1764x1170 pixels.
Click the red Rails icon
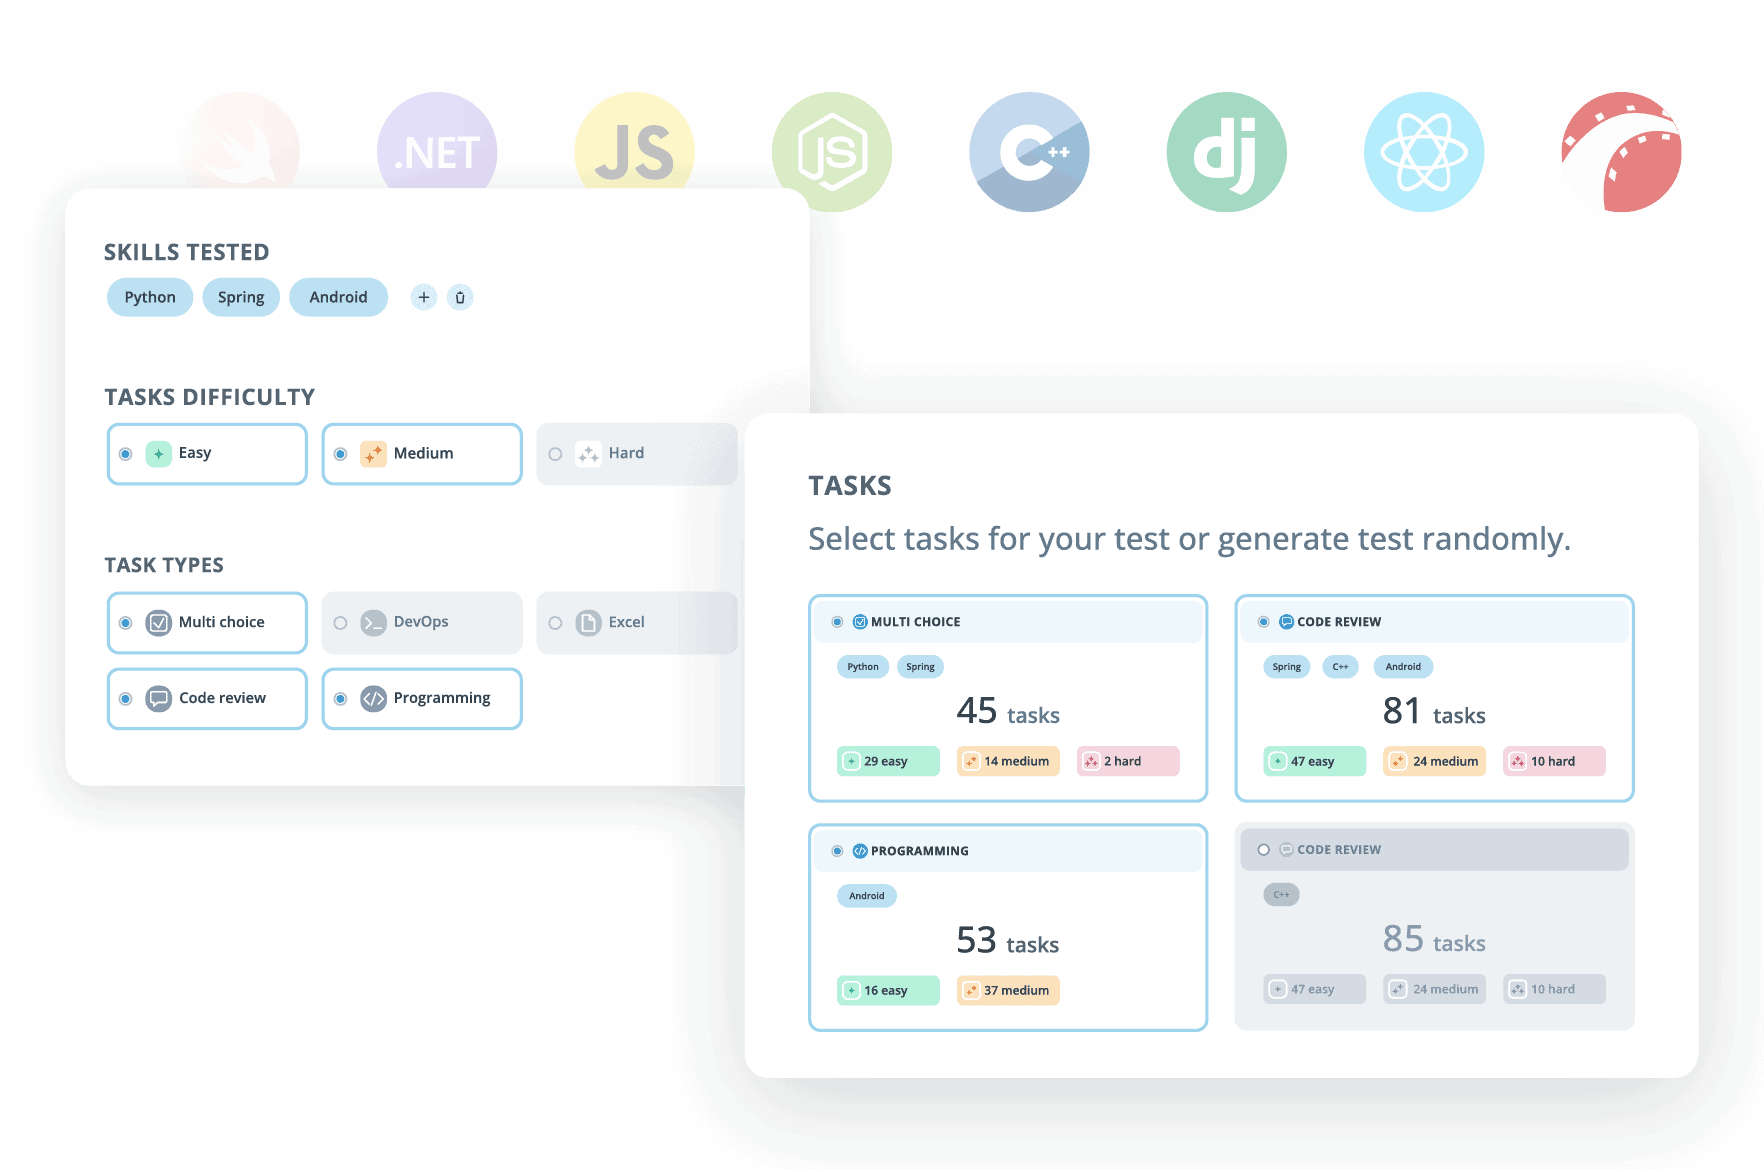tap(1622, 152)
